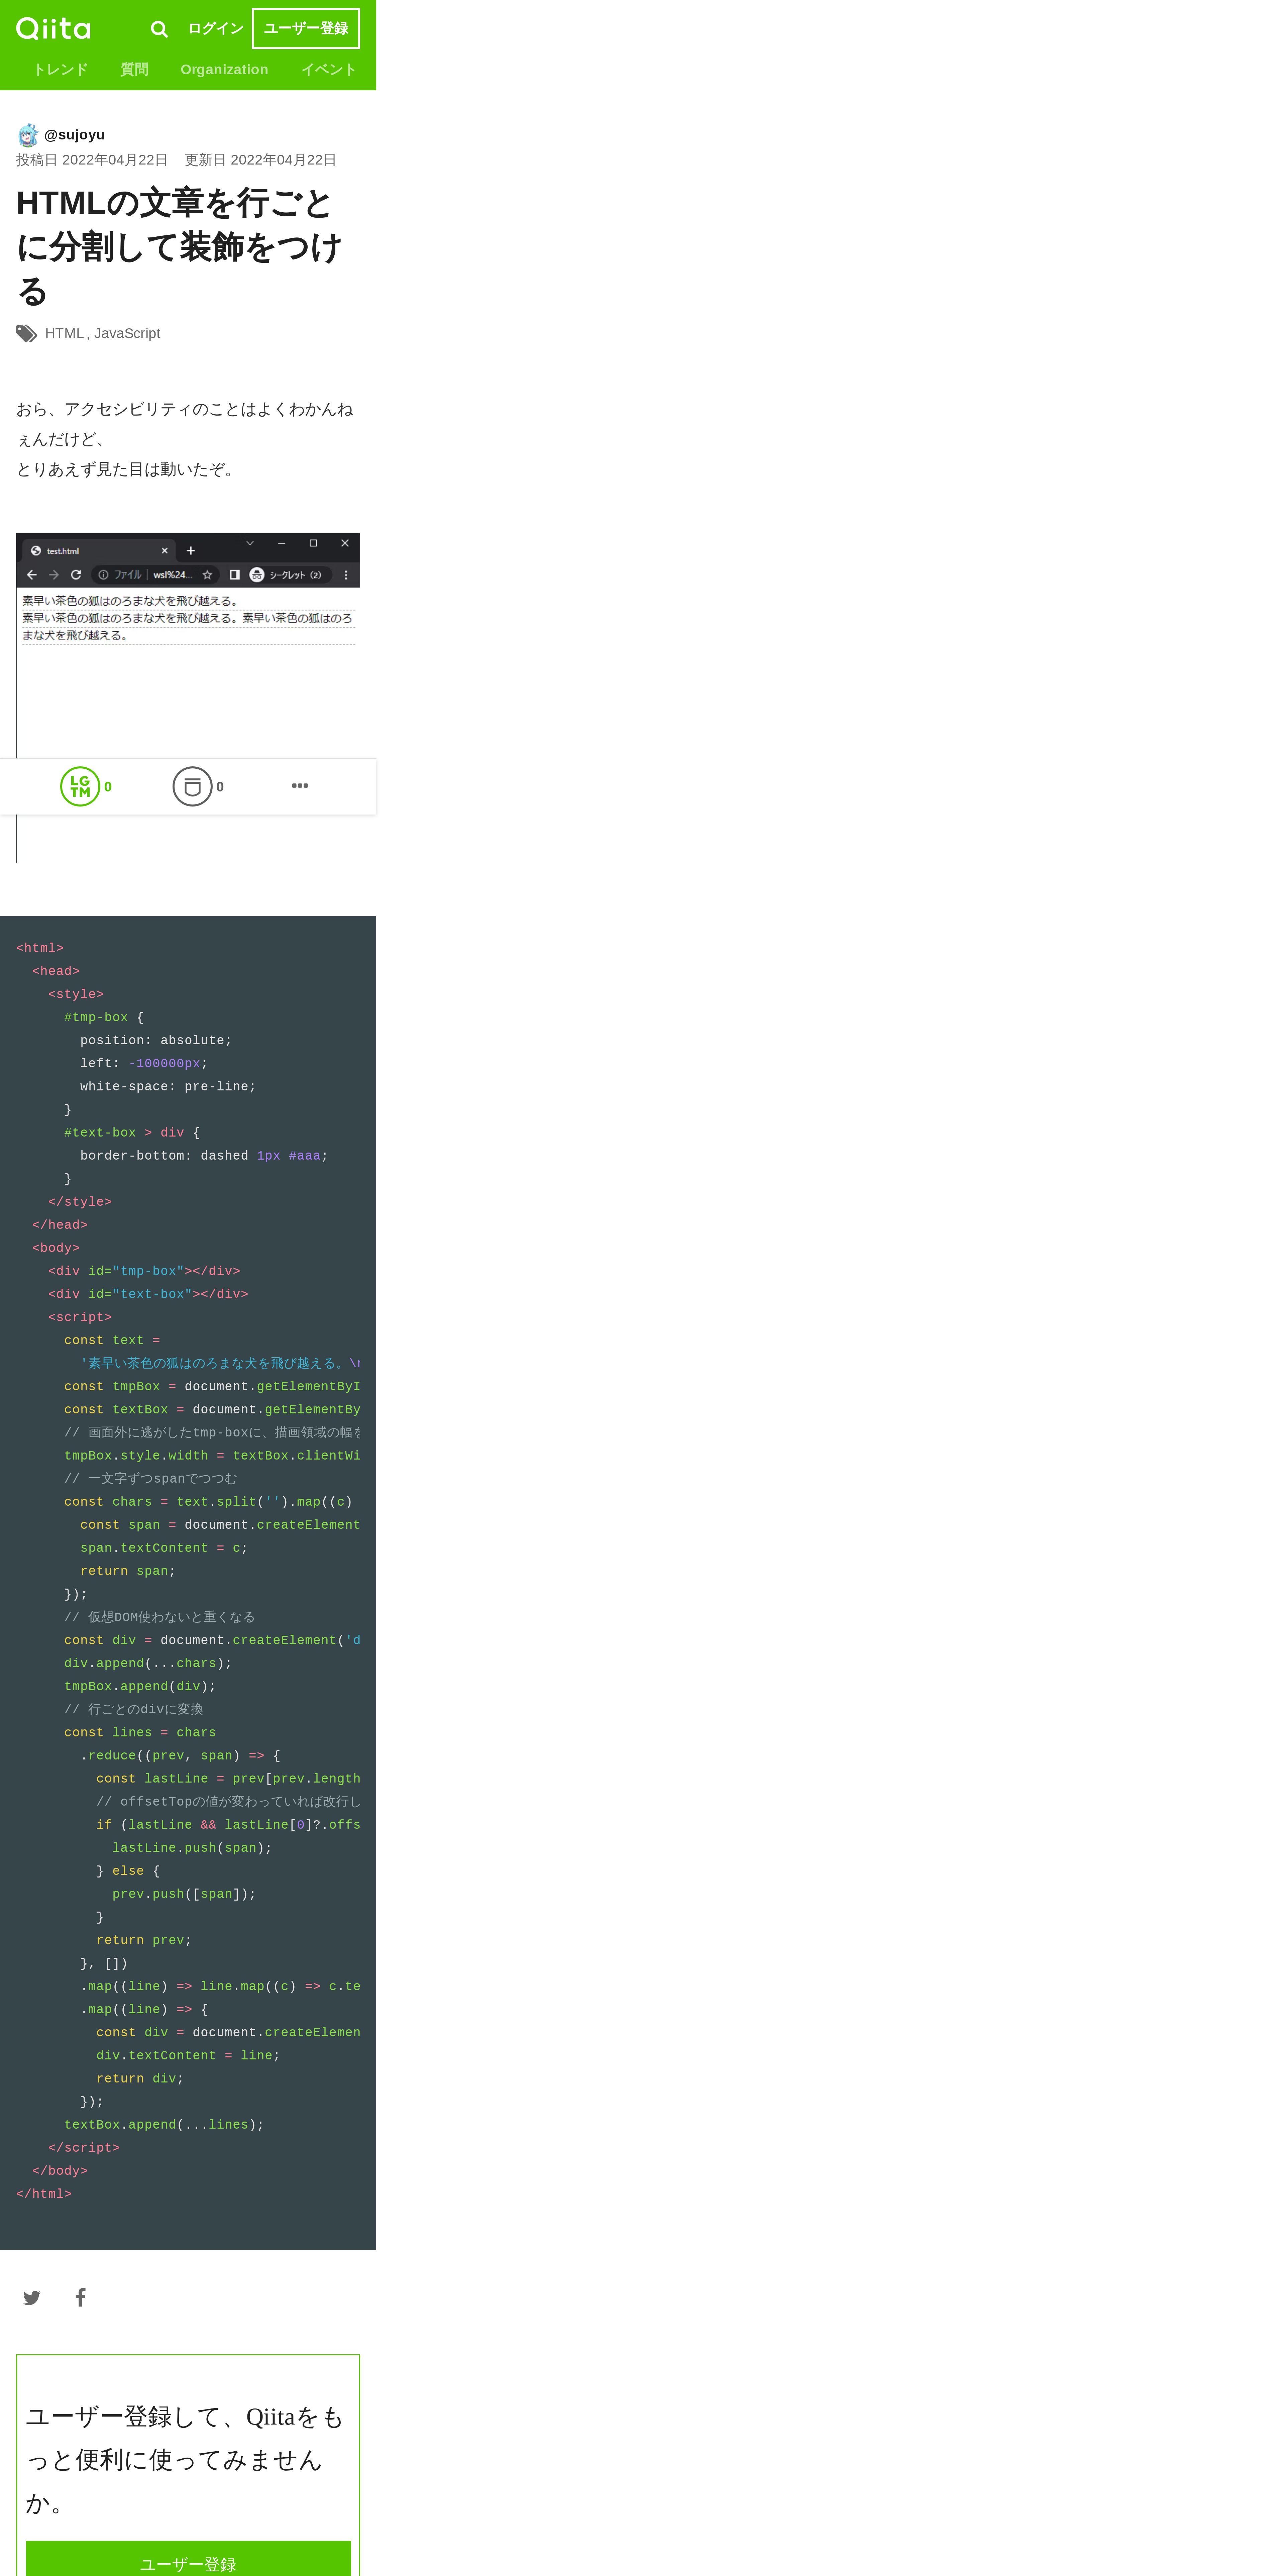Click the 'とりあえず見た目は動いたぞ。' sentence
The image size is (1288, 2576).
coord(128,469)
